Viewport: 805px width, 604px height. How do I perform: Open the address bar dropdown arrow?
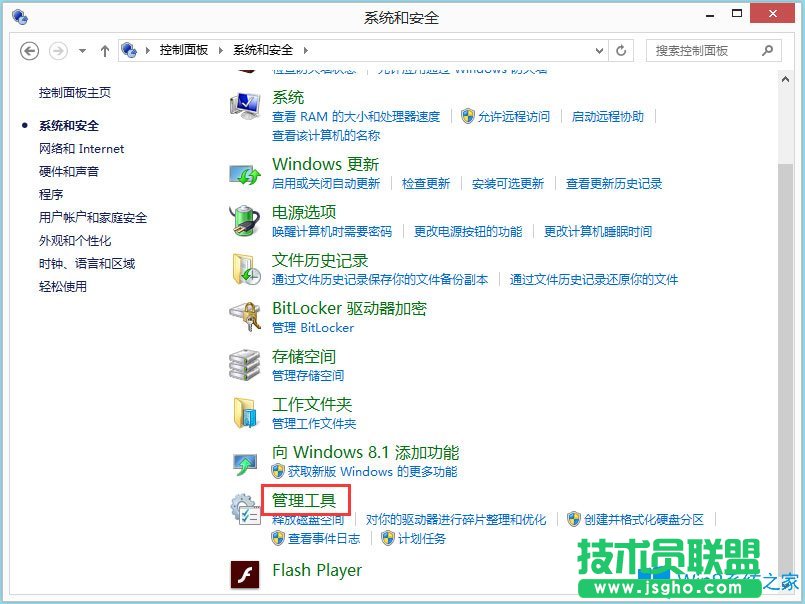(599, 50)
